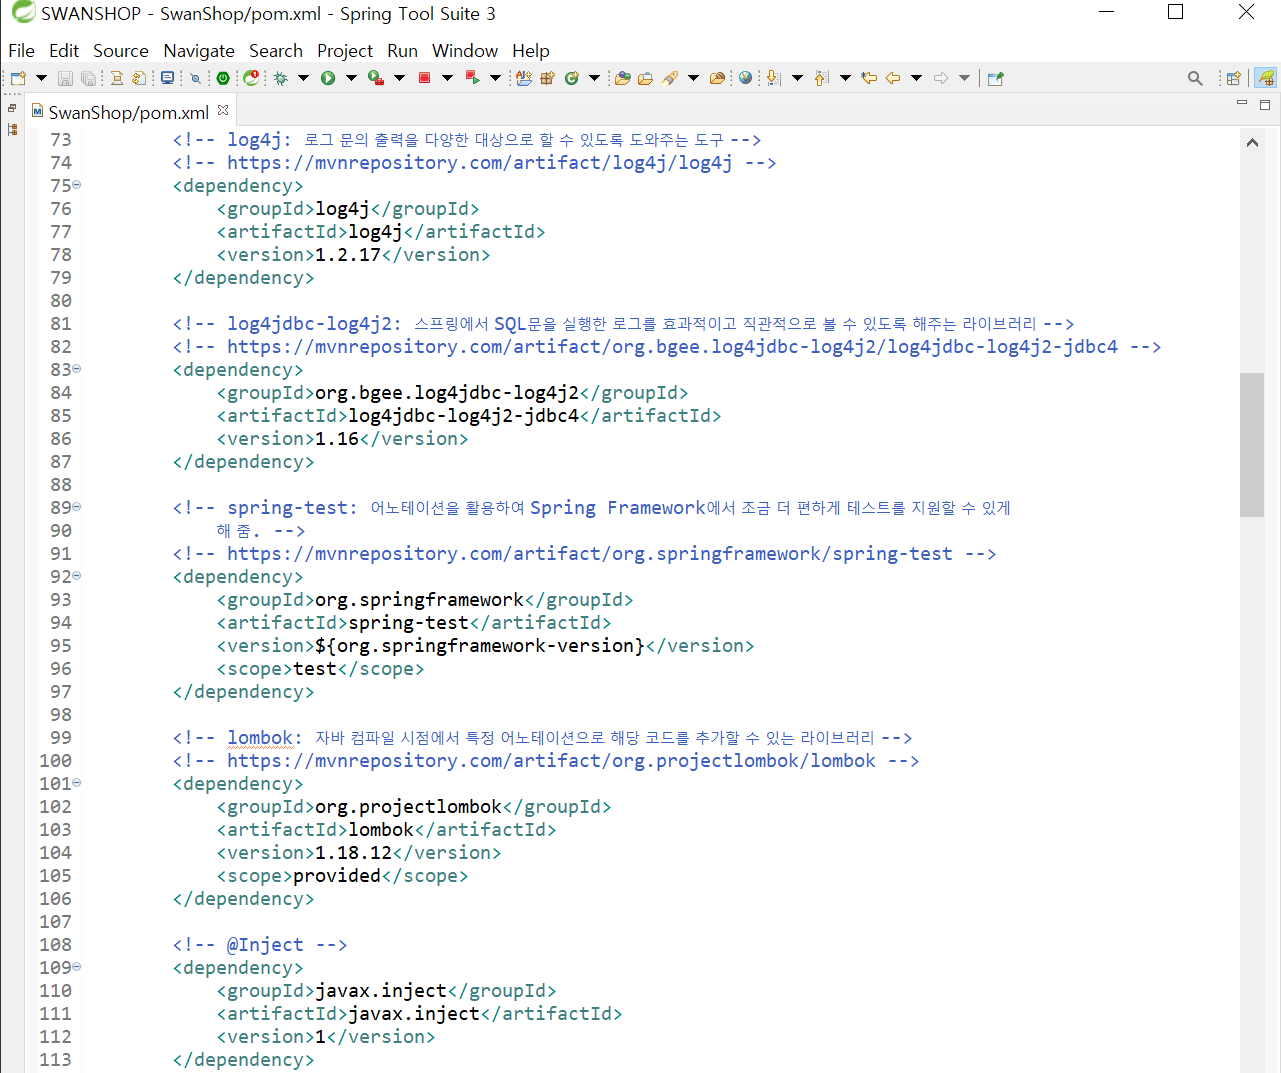Open the New wizard dropdown arrow
The height and width of the screenshot is (1073, 1281).
41,78
